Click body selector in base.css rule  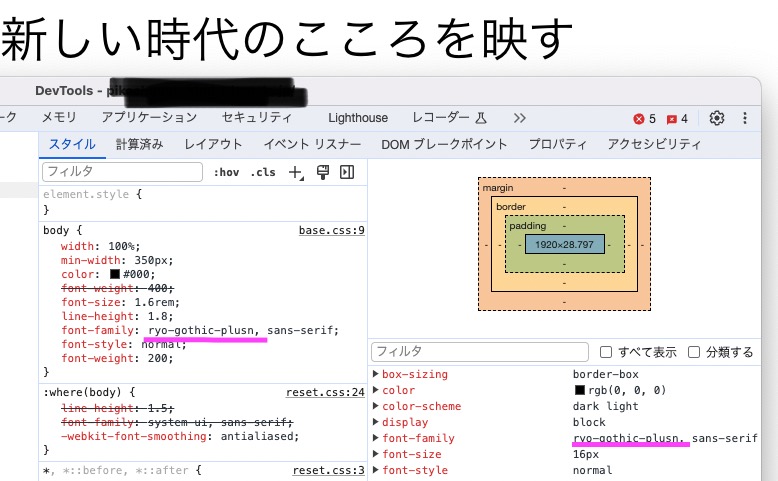point(56,230)
